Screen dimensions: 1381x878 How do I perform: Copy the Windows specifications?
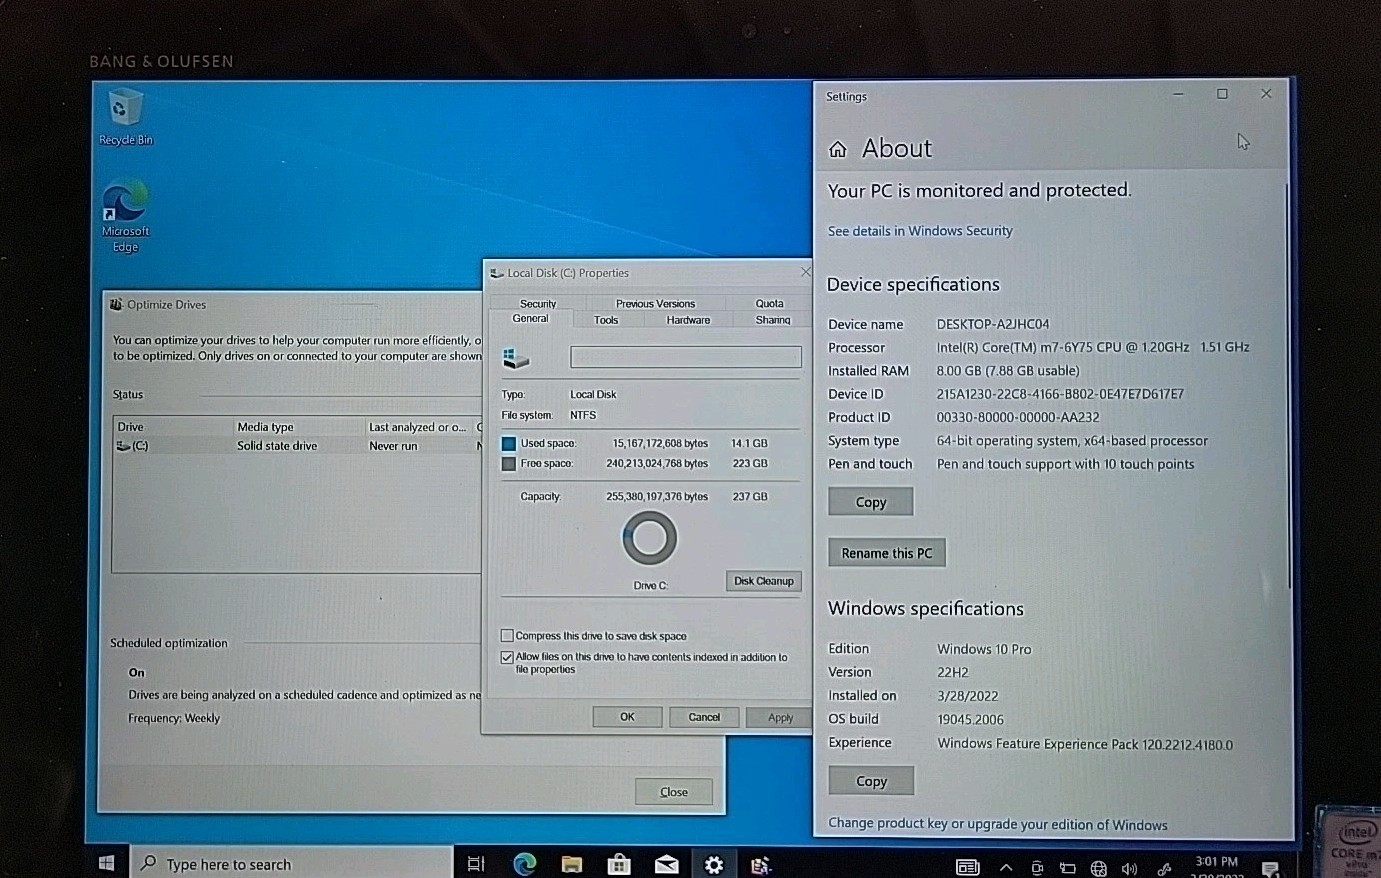(871, 781)
